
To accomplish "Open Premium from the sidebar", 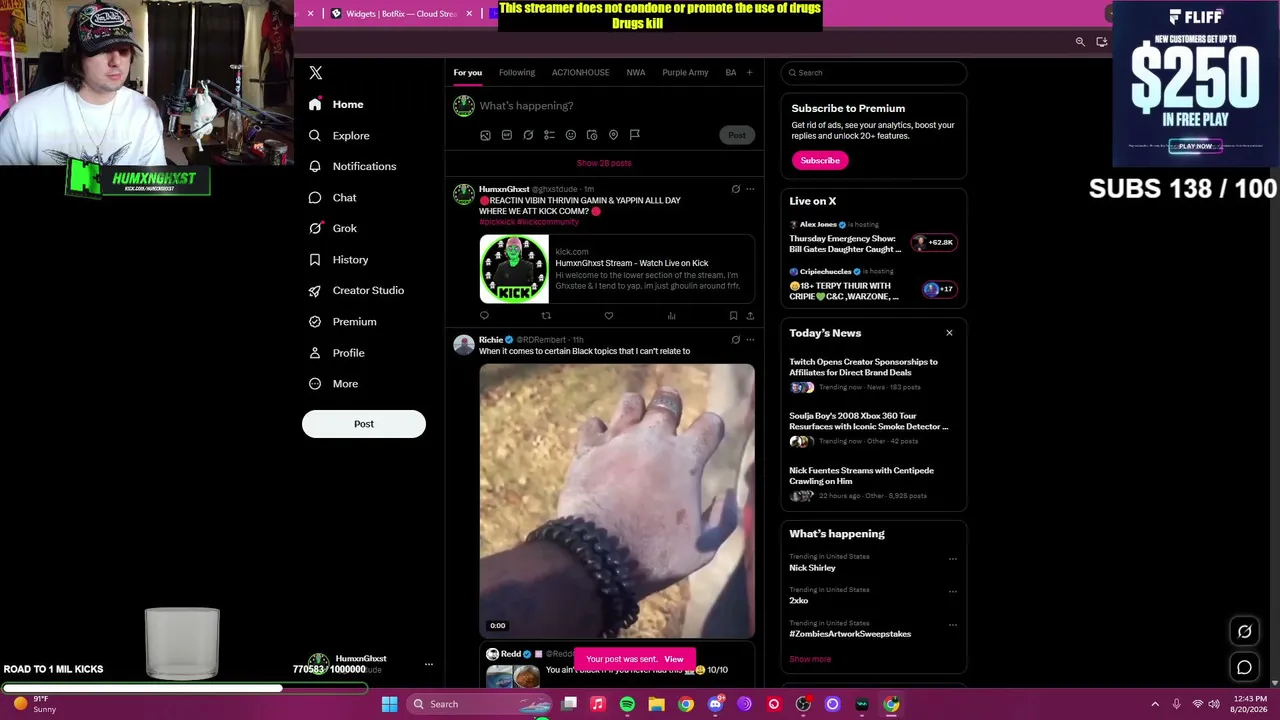I will [x=343, y=322].
